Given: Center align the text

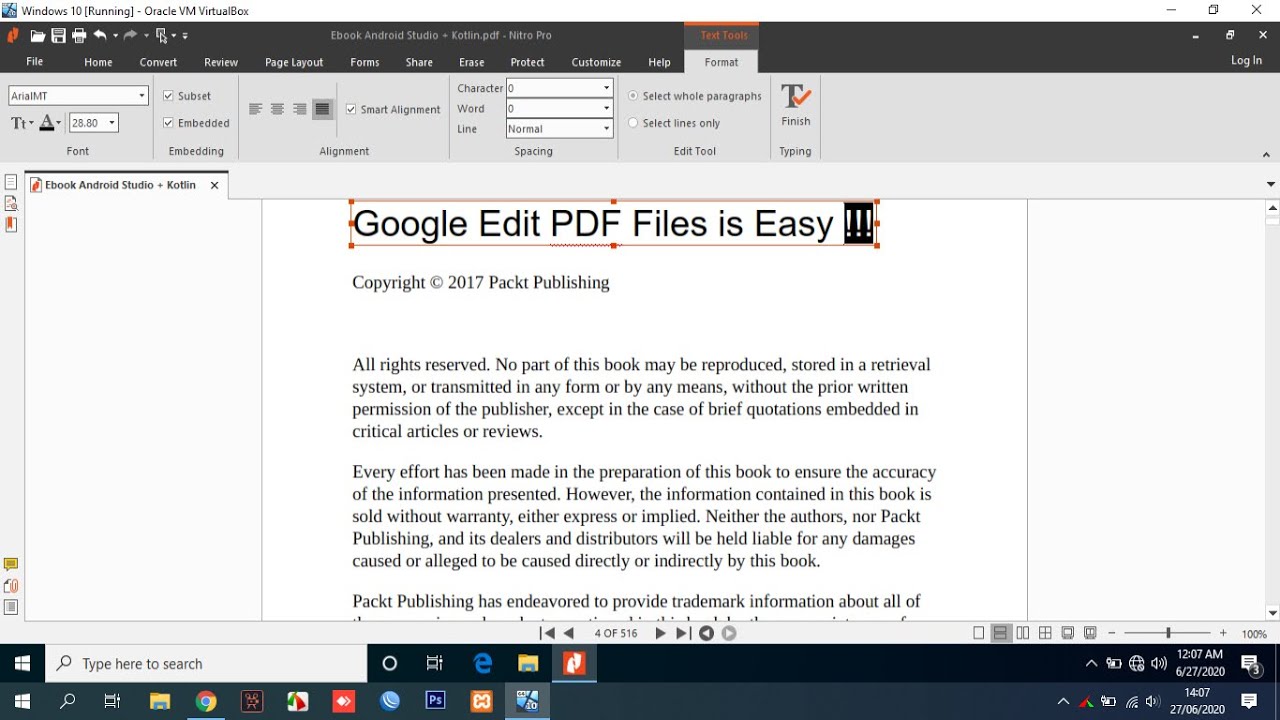Looking at the screenshot, I should tap(277, 109).
